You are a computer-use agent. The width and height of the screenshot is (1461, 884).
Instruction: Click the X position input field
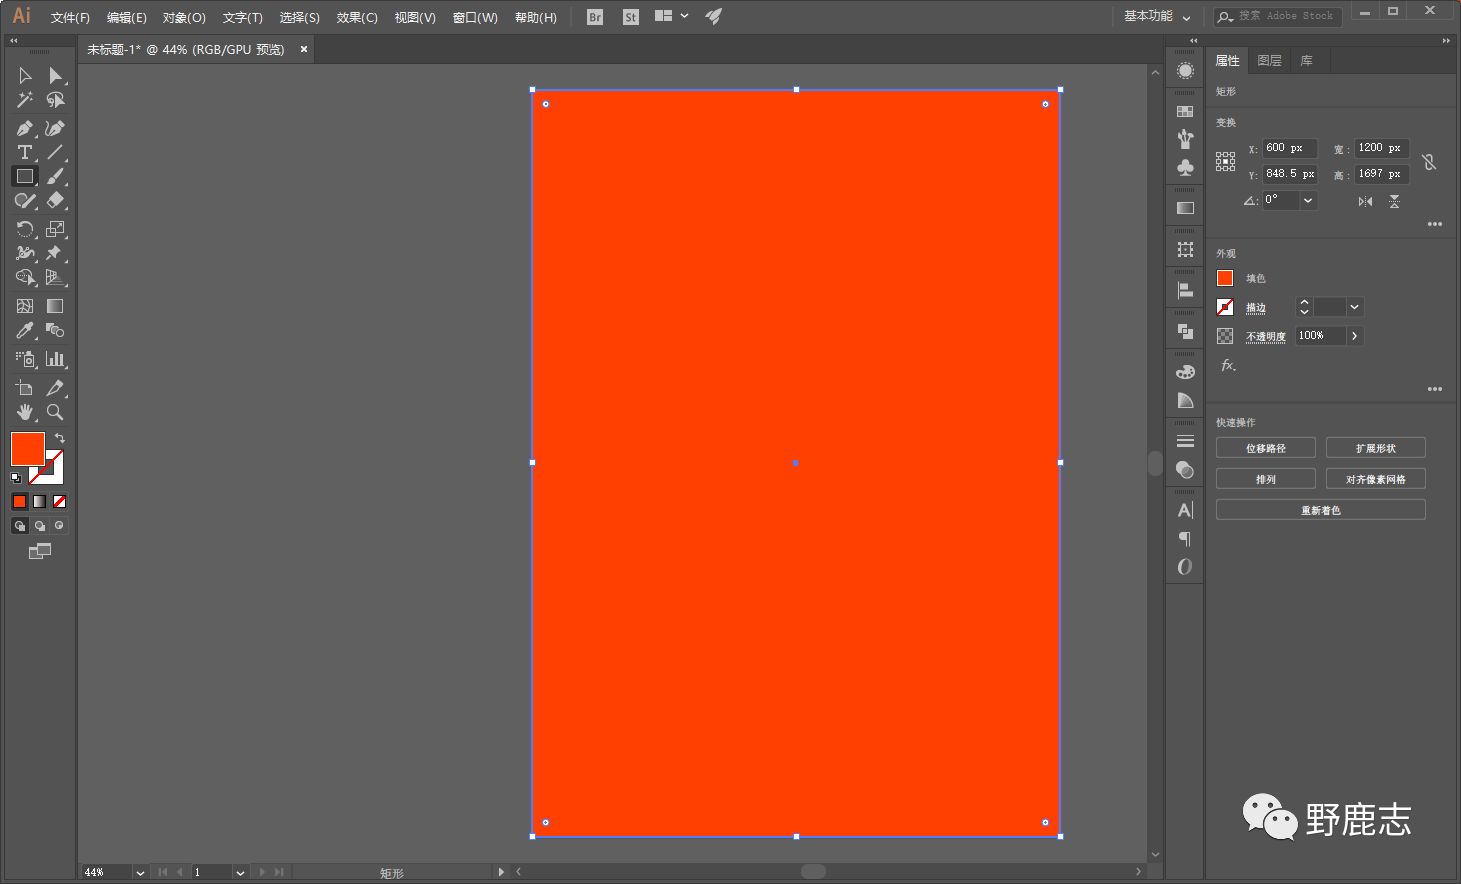coord(1289,148)
